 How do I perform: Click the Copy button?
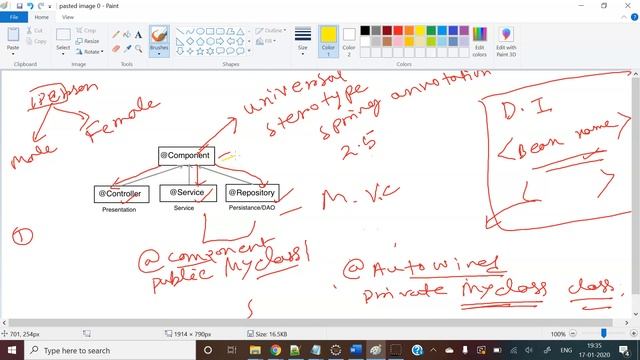pos(36,41)
